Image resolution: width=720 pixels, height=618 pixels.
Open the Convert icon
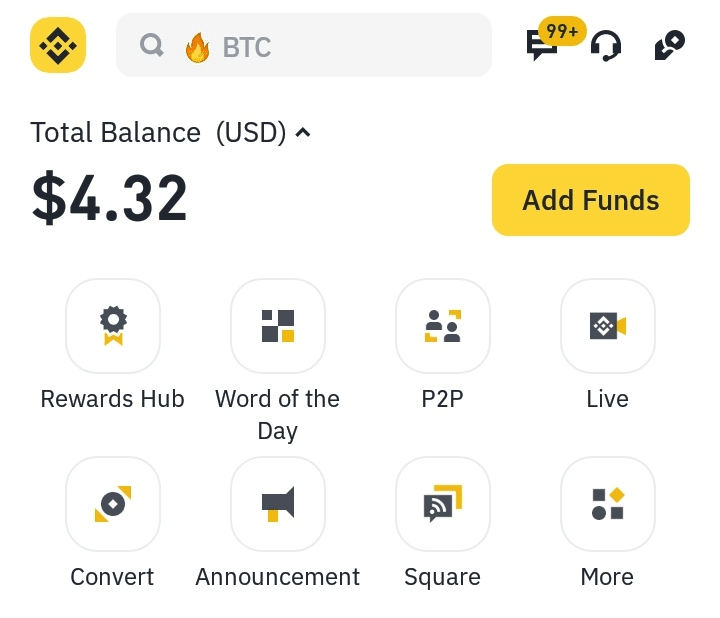tap(113, 504)
